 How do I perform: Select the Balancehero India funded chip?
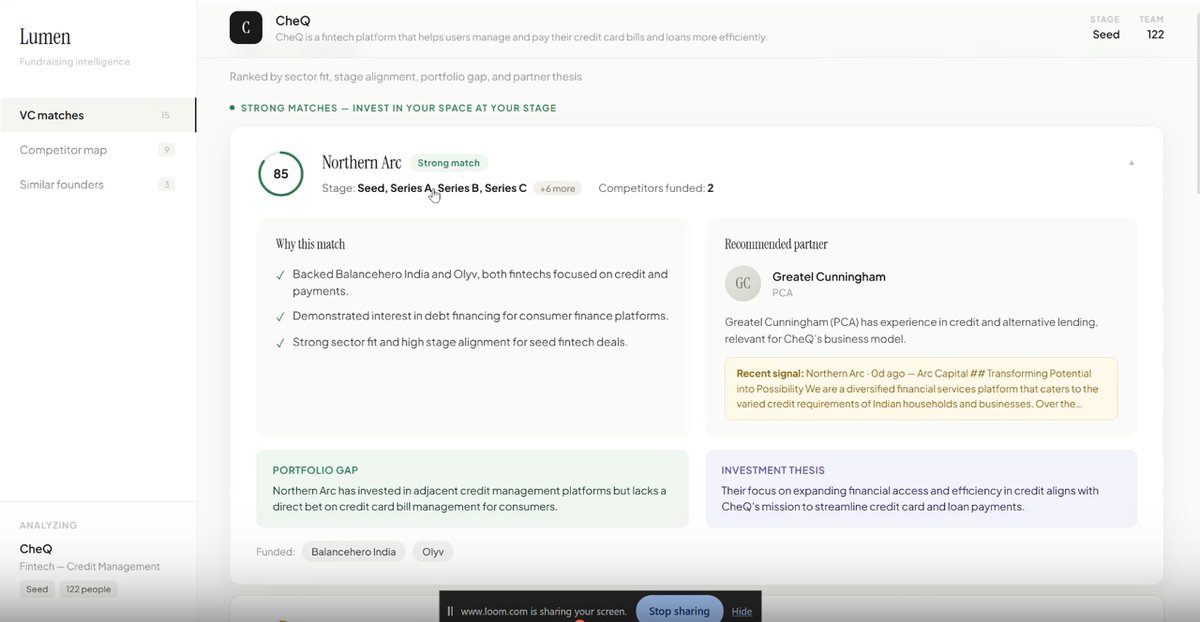coord(353,551)
